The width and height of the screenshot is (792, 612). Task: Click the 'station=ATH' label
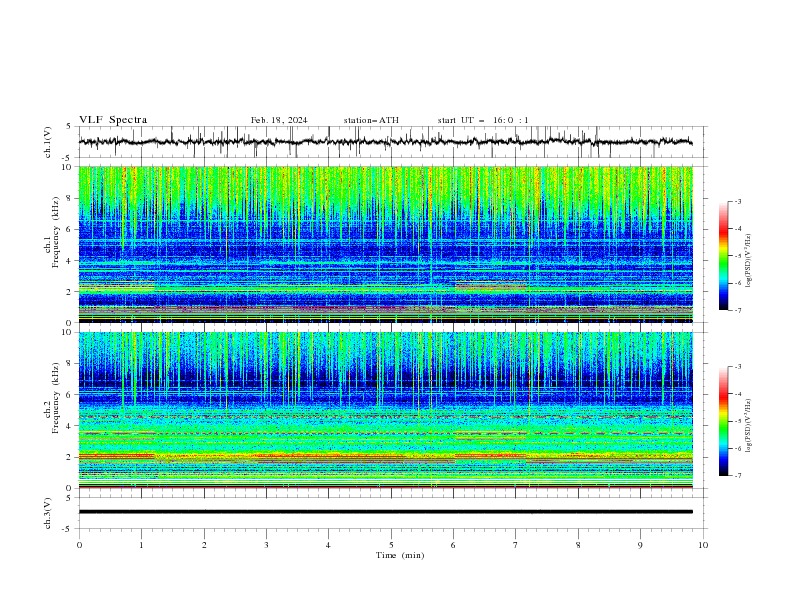pos(371,120)
